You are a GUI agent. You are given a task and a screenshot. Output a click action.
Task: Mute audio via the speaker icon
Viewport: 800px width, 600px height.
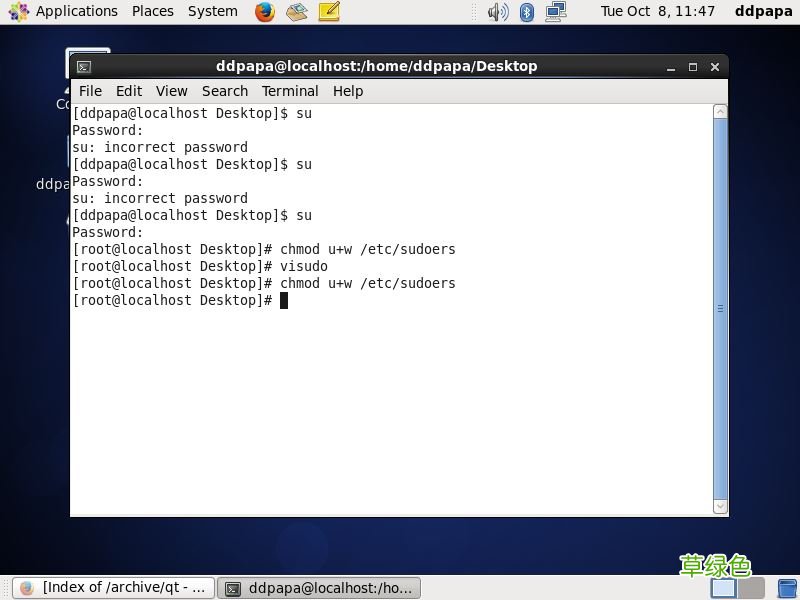[499, 12]
